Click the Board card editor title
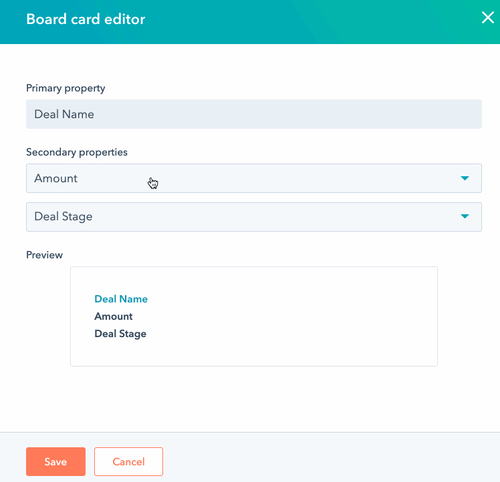 [86, 19]
